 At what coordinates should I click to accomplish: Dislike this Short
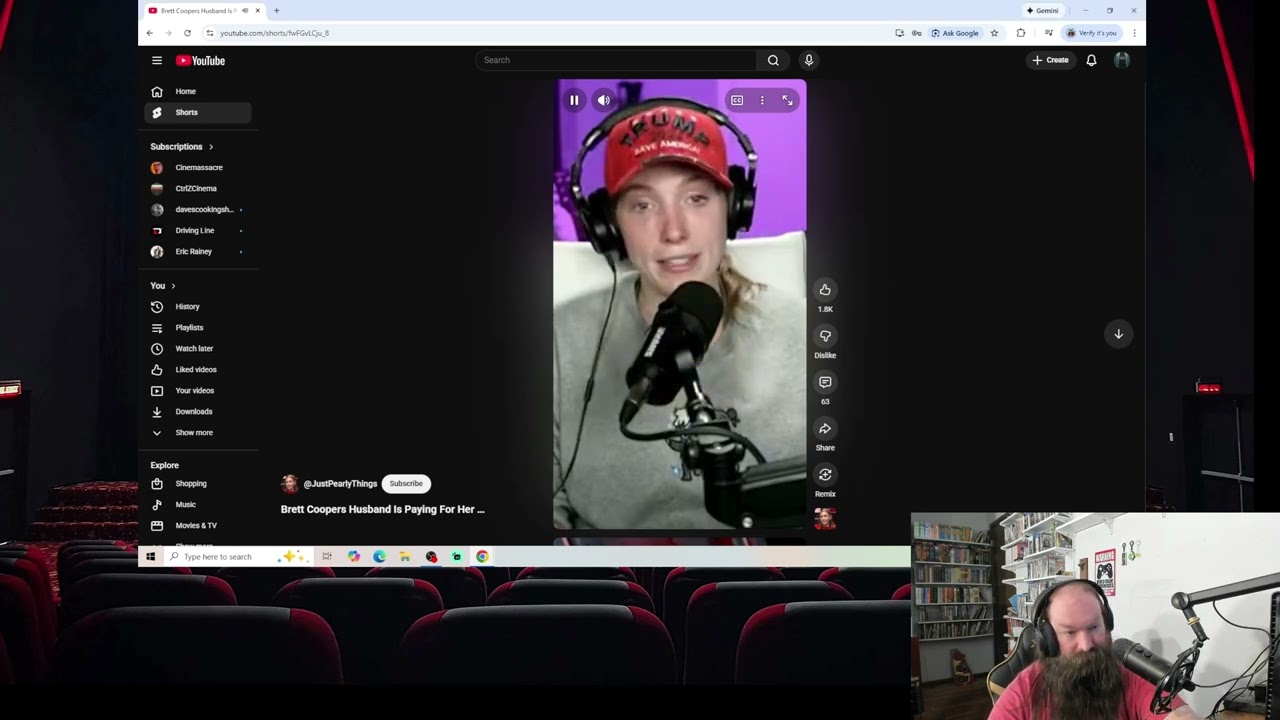coord(825,336)
